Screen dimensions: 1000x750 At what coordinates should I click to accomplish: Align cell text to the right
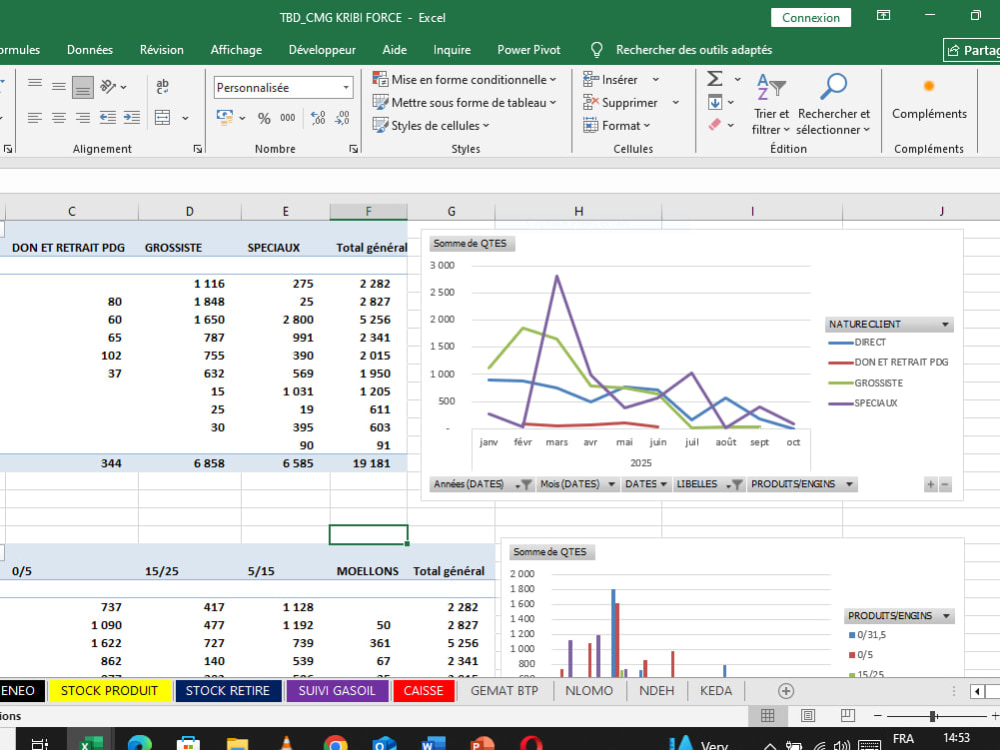click(83, 117)
